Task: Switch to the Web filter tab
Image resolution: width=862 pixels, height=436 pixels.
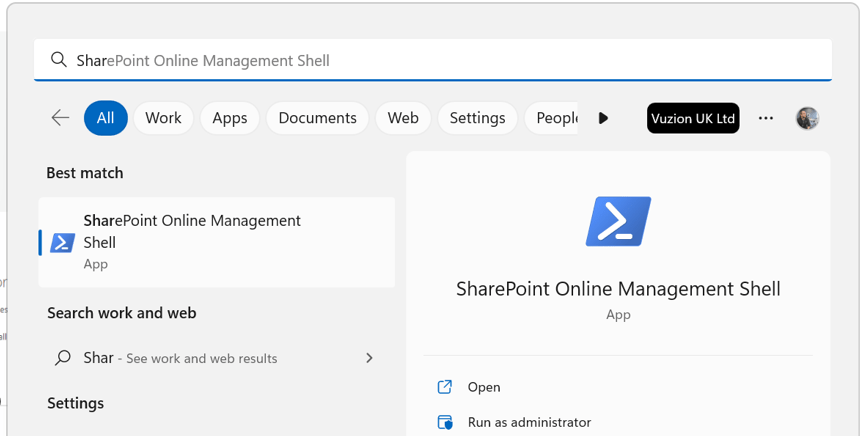Action: point(403,118)
